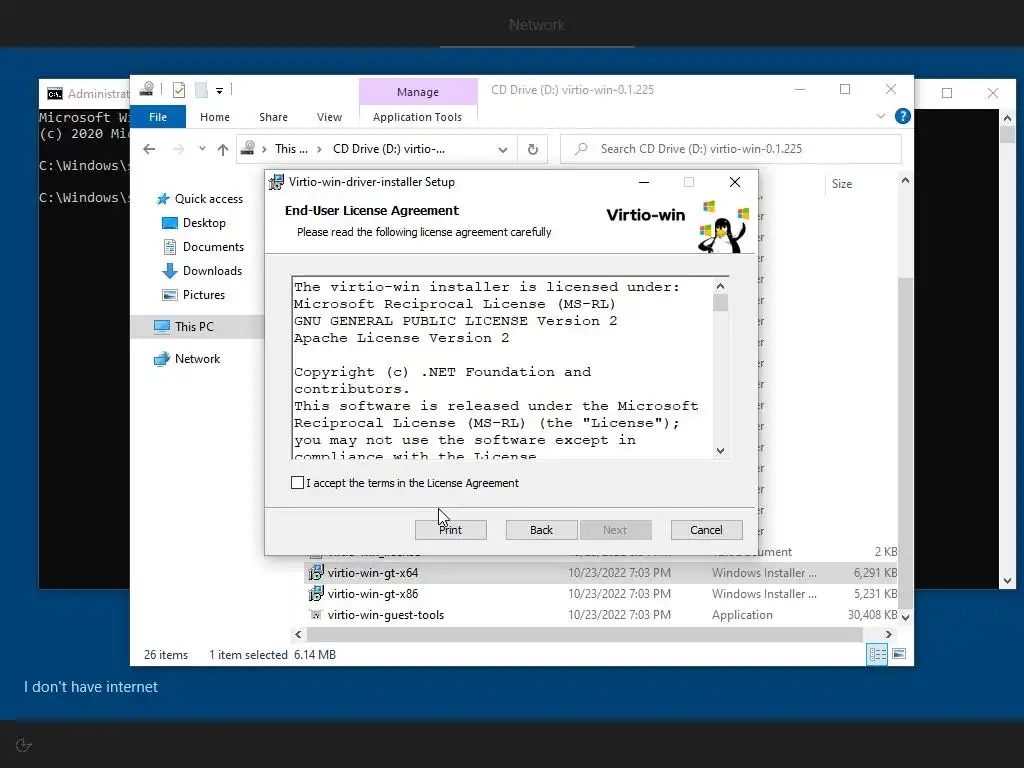Cancel the Virtio-win driver installer setup
1024x768 pixels.
click(707, 530)
